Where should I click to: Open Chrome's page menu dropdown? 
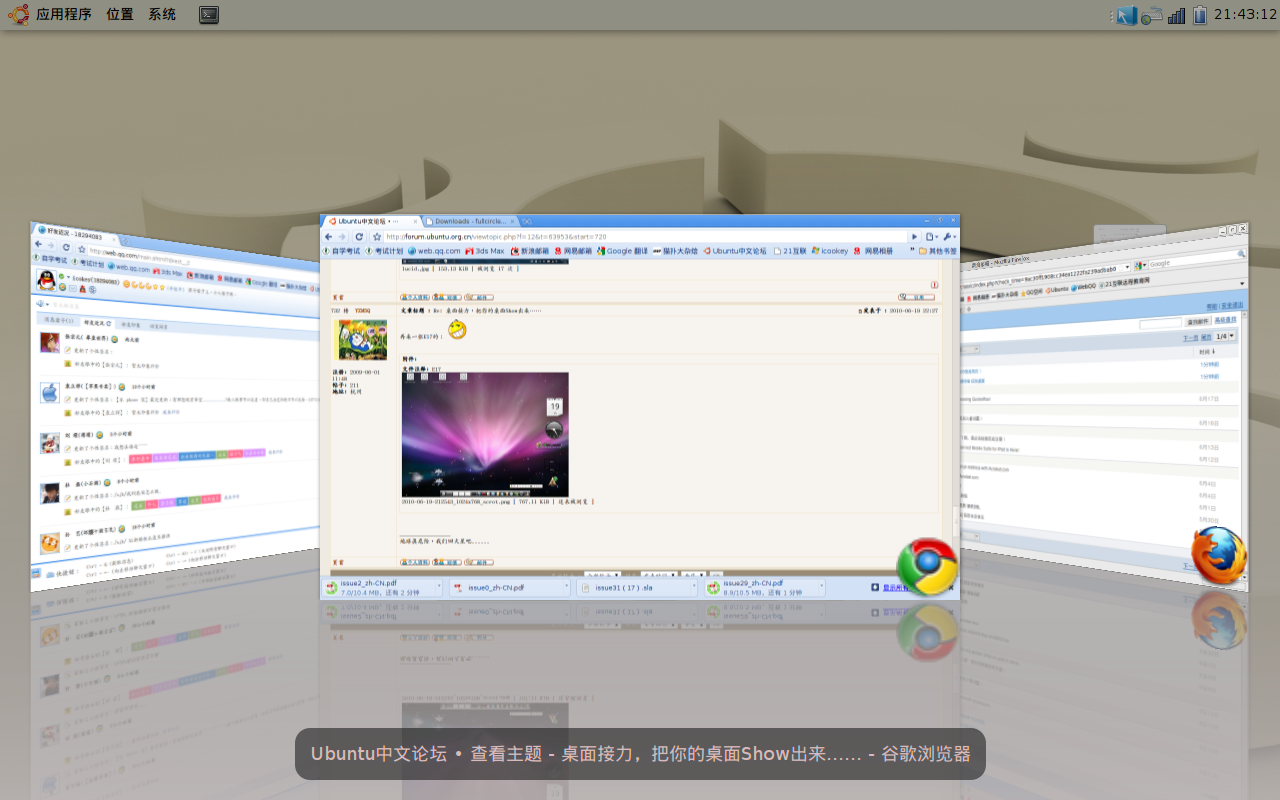(x=931, y=237)
